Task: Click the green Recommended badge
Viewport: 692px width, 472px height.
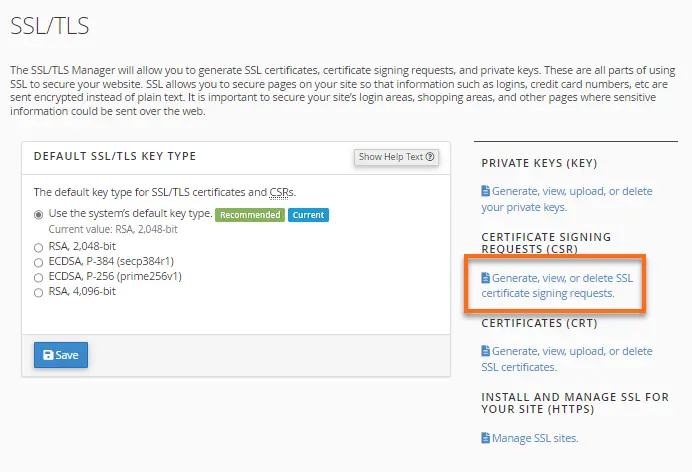Action: [251, 214]
